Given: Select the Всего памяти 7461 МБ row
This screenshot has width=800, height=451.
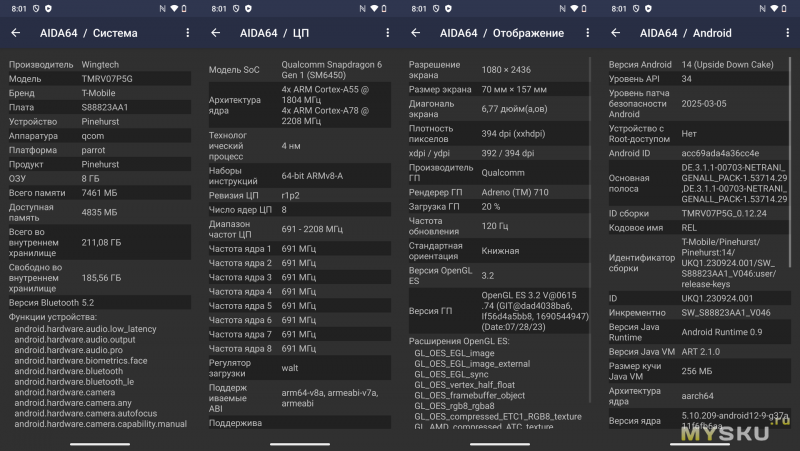Looking at the screenshot, I should (99, 193).
